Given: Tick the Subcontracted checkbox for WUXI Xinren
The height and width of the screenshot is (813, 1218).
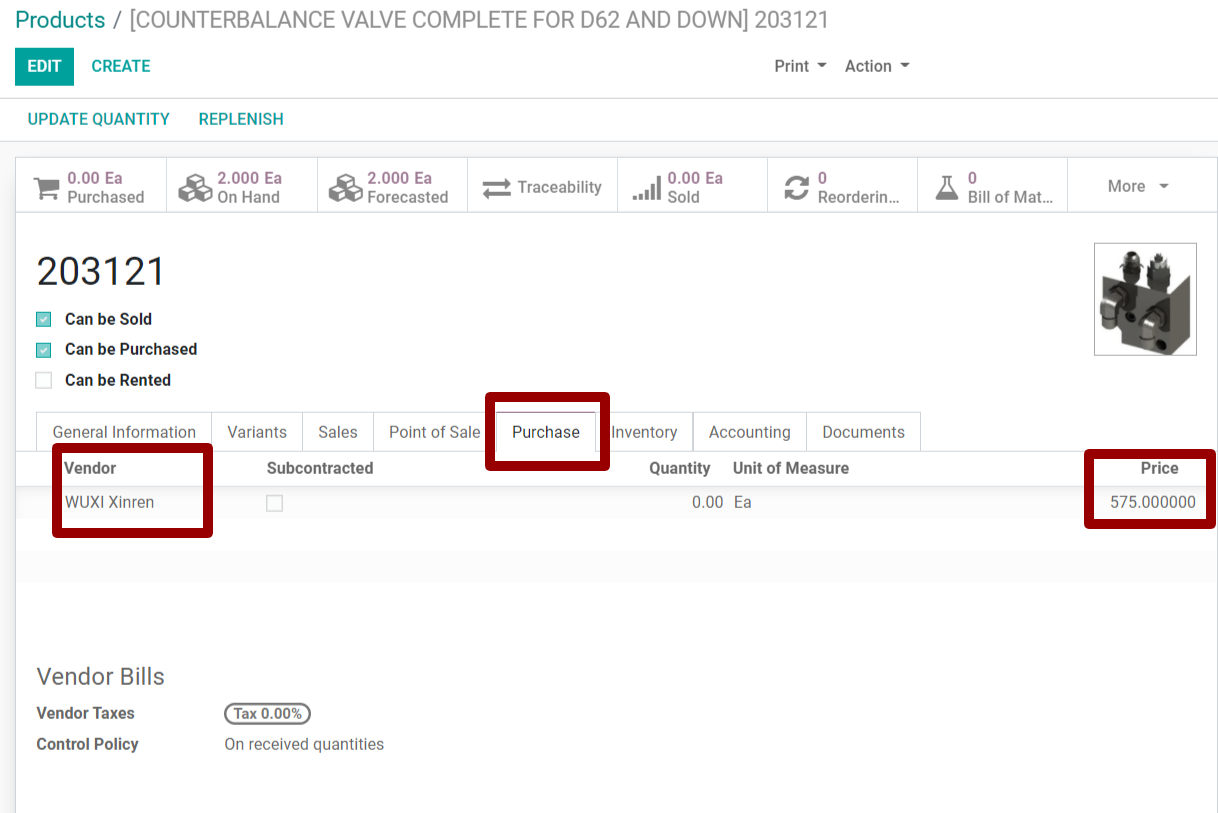Looking at the screenshot, I should (274, 503).
